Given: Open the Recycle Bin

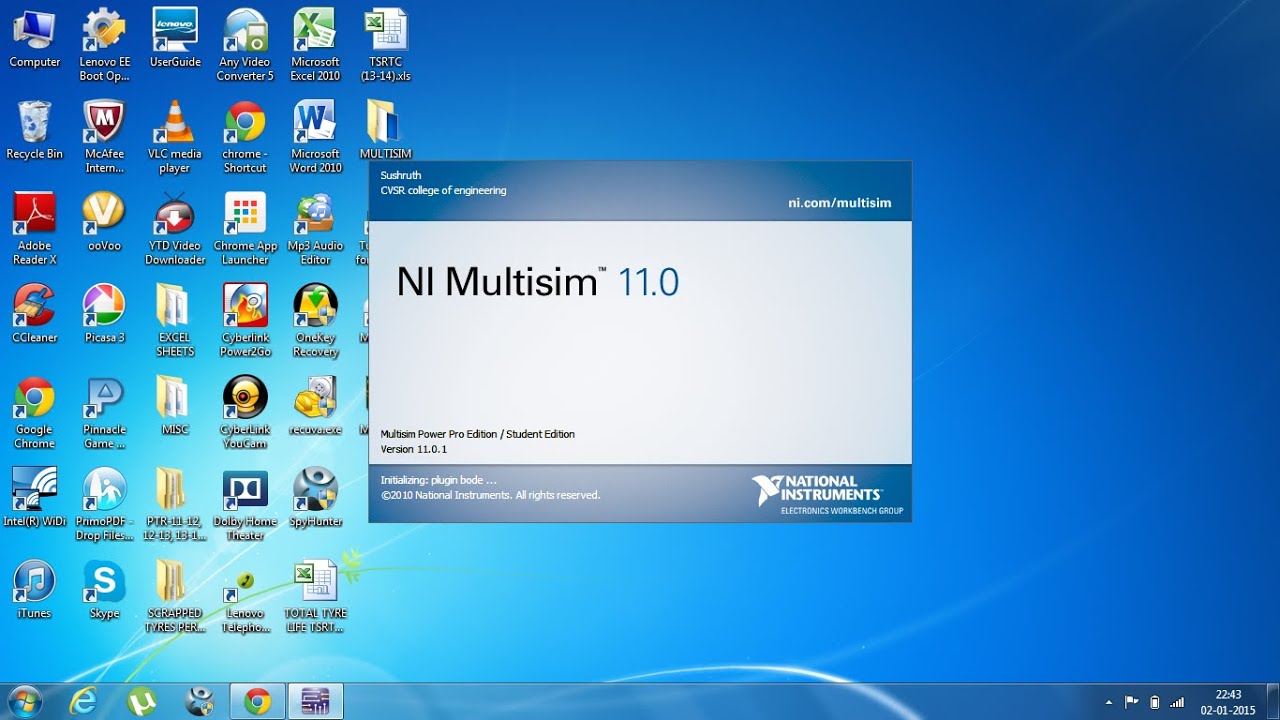Looking at the screenshot, I should click(35, 130).
